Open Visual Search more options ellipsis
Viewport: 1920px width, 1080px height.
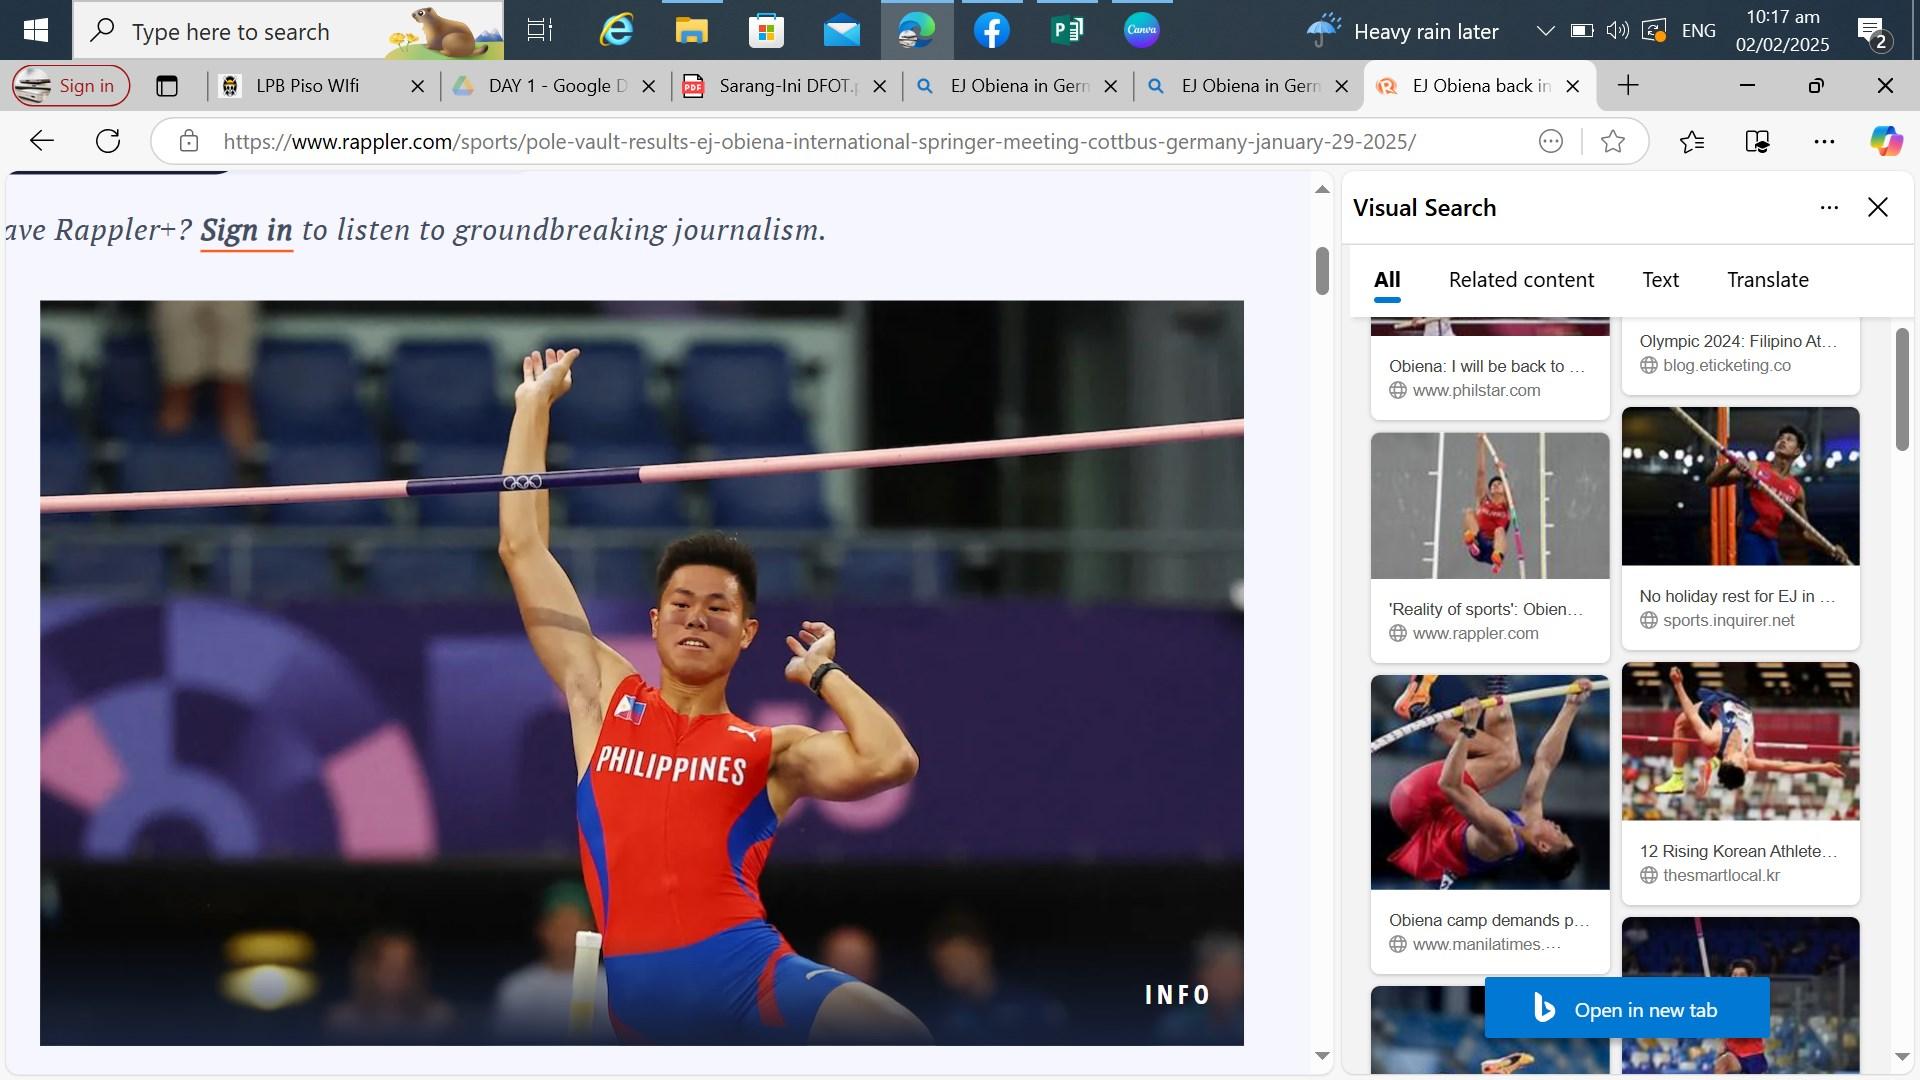1828,208
